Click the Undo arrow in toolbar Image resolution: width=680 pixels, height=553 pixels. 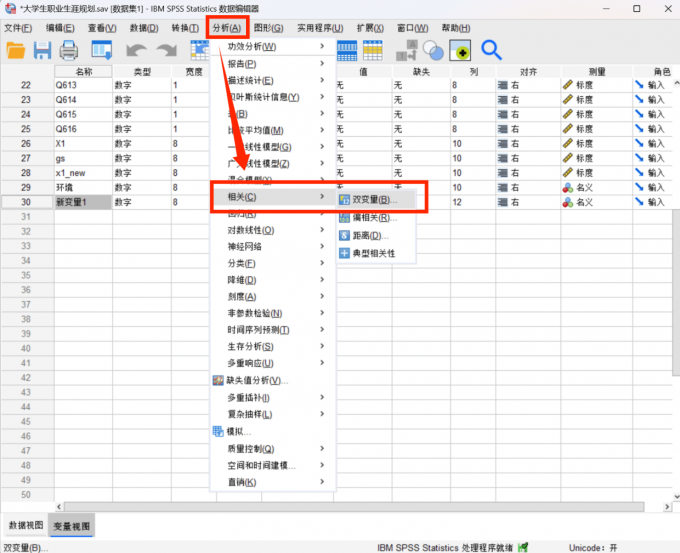[137, 50]
